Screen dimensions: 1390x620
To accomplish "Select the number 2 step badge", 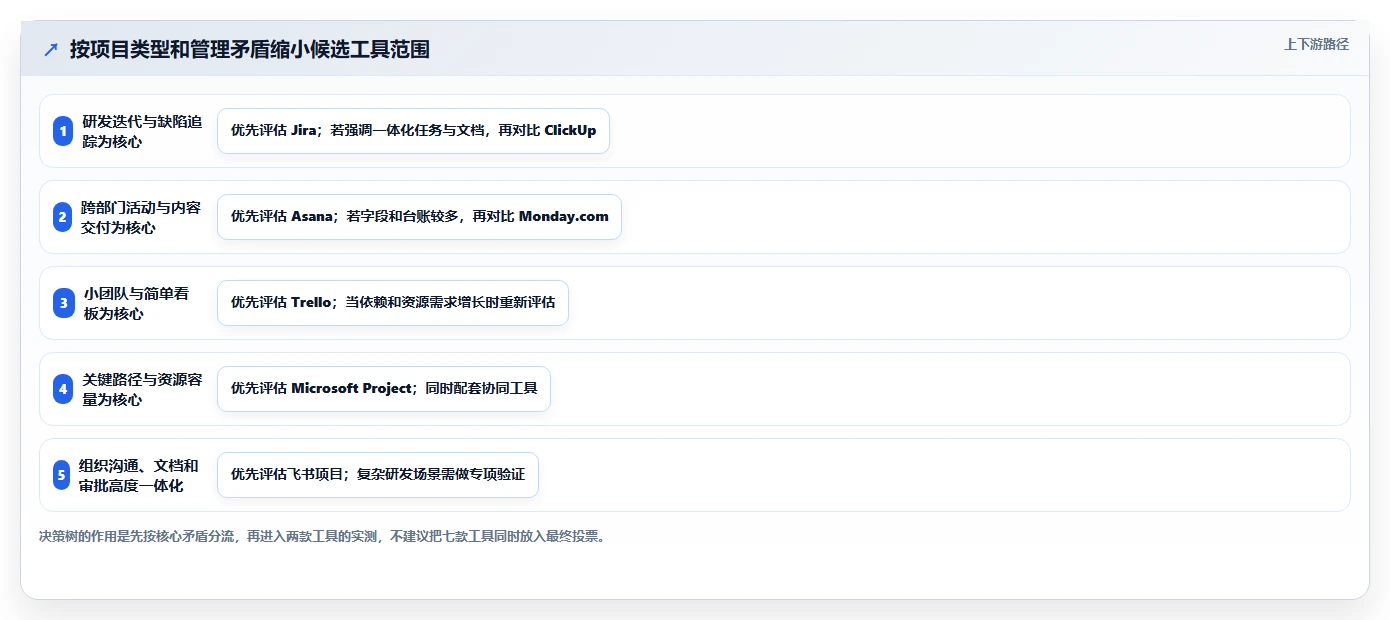I will tap(63, 217).
